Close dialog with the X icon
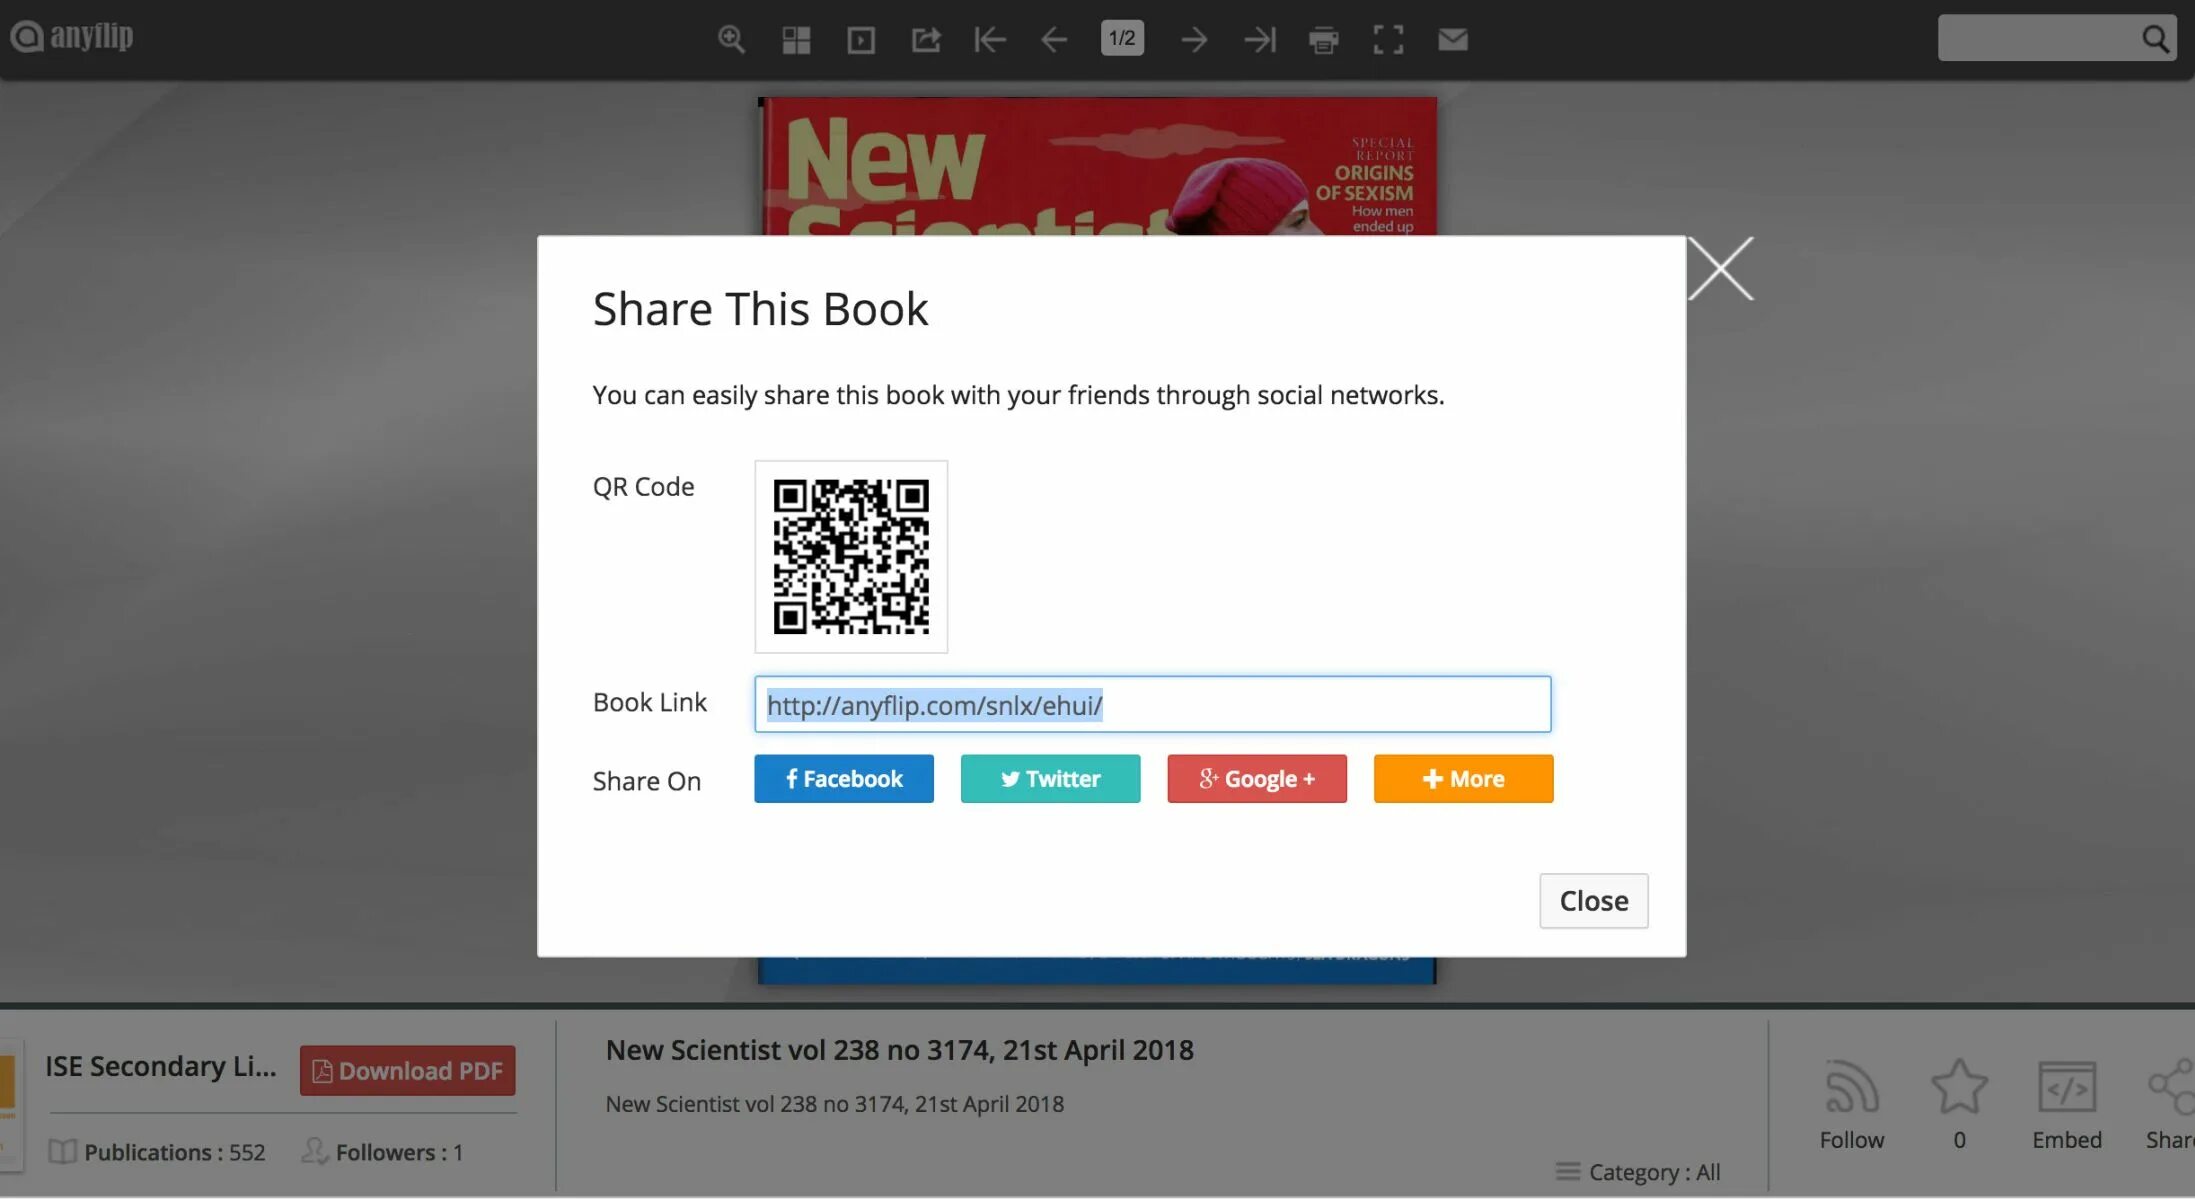The image size is (2195, 1200). tap(1721, 268)
